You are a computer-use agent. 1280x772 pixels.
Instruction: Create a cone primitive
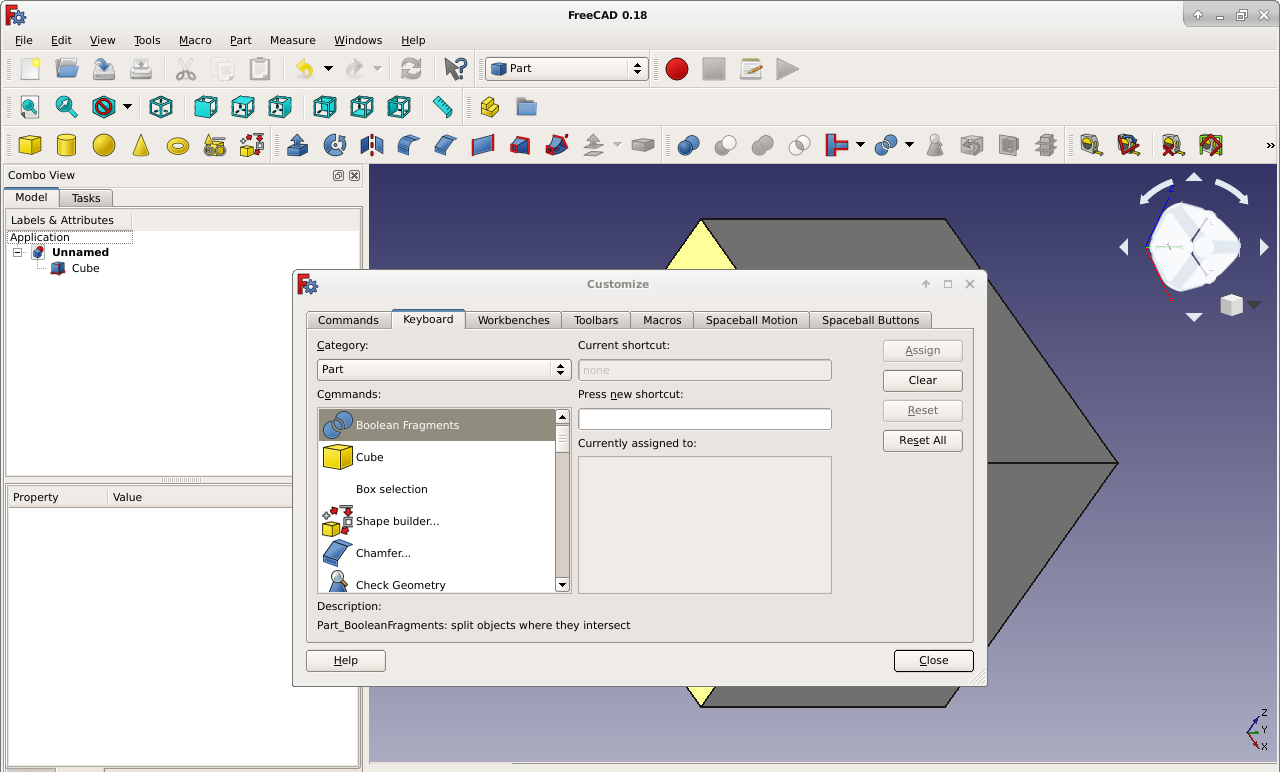pos(141,146)
